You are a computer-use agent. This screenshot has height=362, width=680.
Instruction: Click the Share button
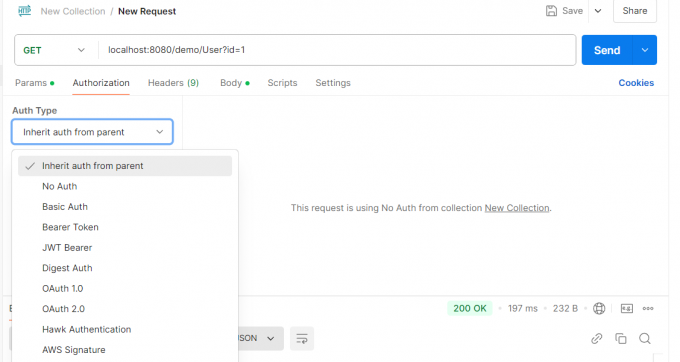coord(635,11)
